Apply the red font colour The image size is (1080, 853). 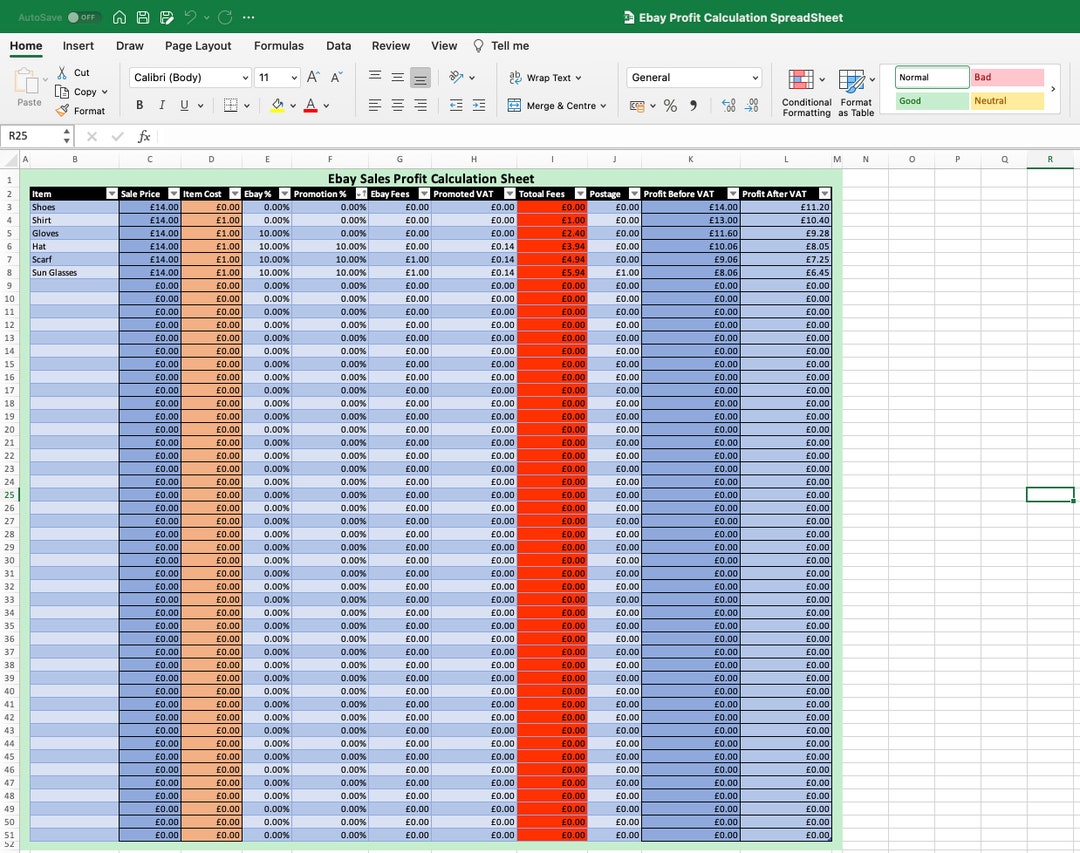coord(311,105)
